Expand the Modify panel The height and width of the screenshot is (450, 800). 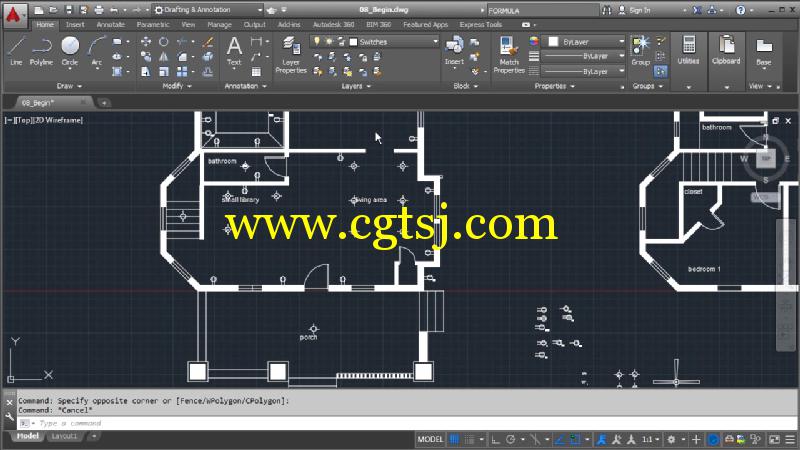[177, 86]
